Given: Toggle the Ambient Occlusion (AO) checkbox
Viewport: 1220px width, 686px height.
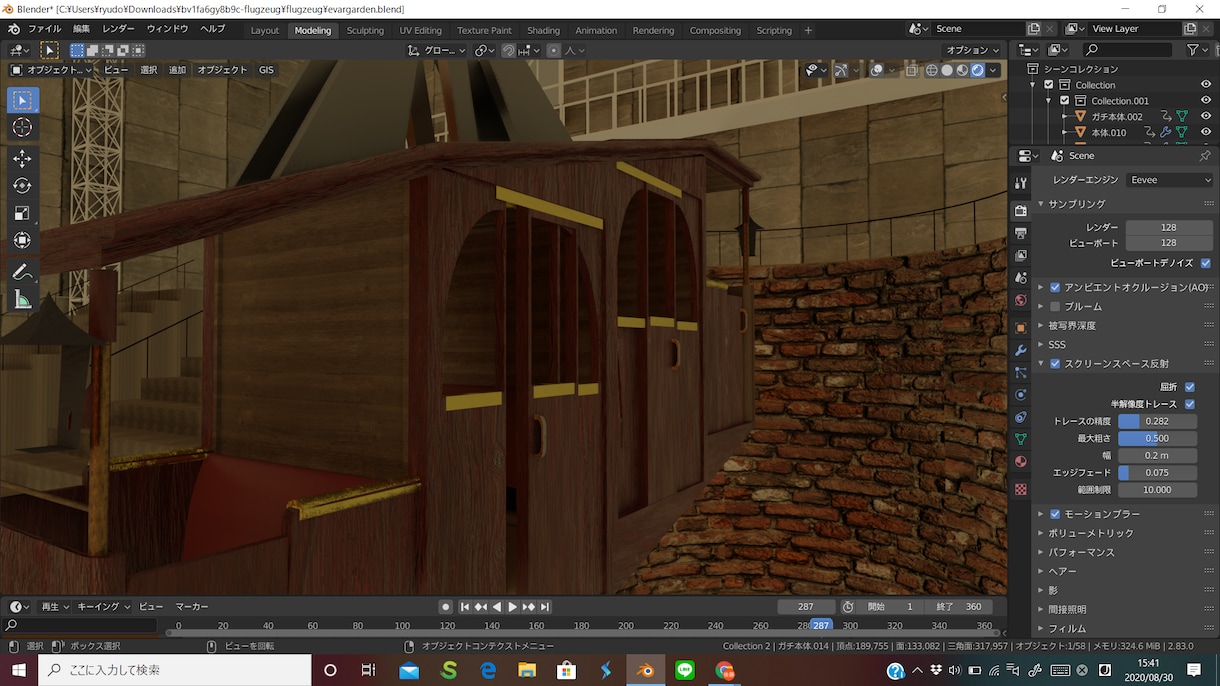Looking at the screenshot, I should (1055, 287).
